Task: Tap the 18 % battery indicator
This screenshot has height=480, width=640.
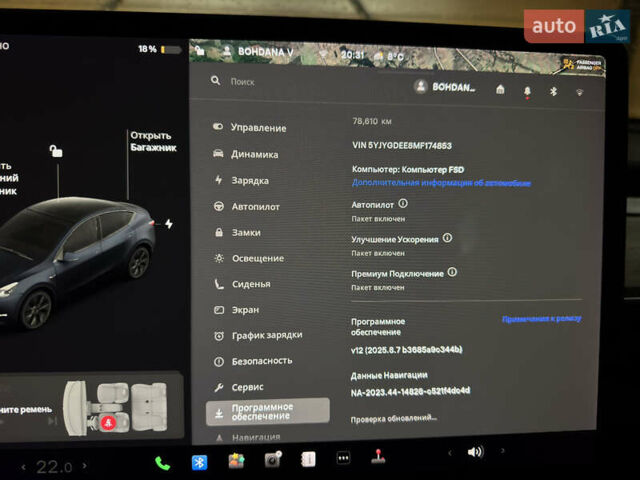Action: point(159,49)
